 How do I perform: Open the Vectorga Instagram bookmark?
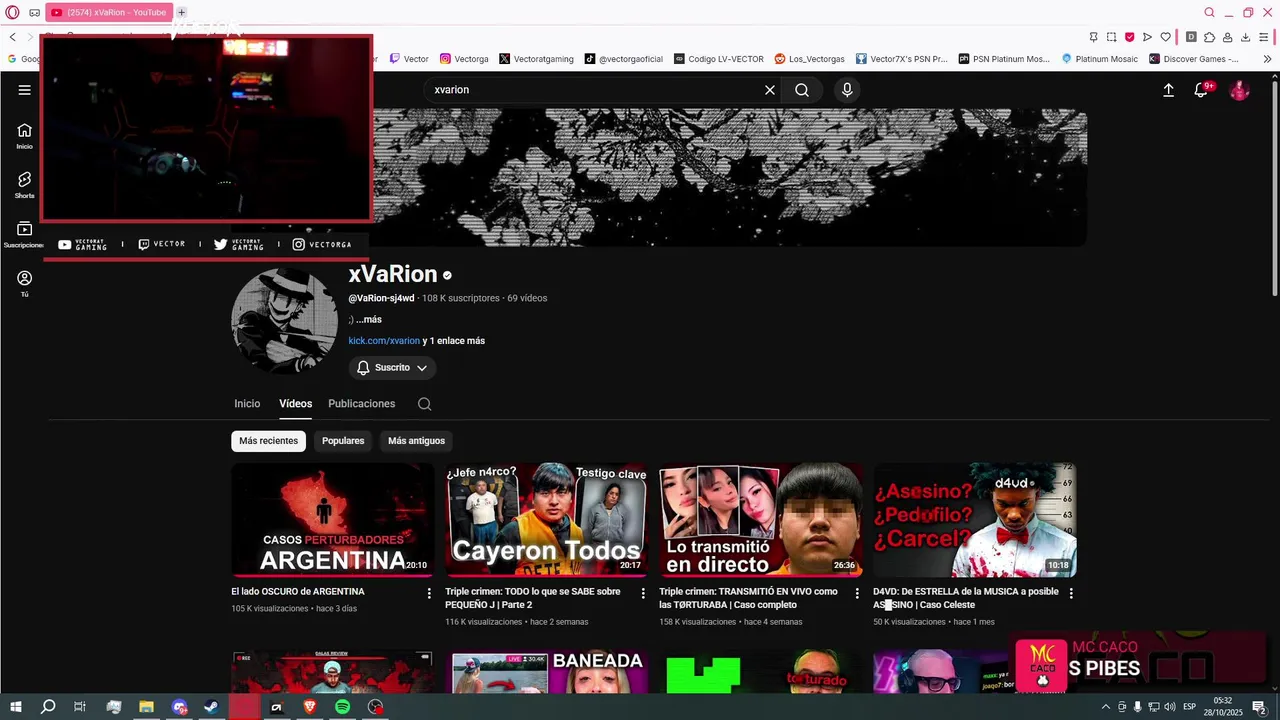pyautogui.click(x=464, y=59)
